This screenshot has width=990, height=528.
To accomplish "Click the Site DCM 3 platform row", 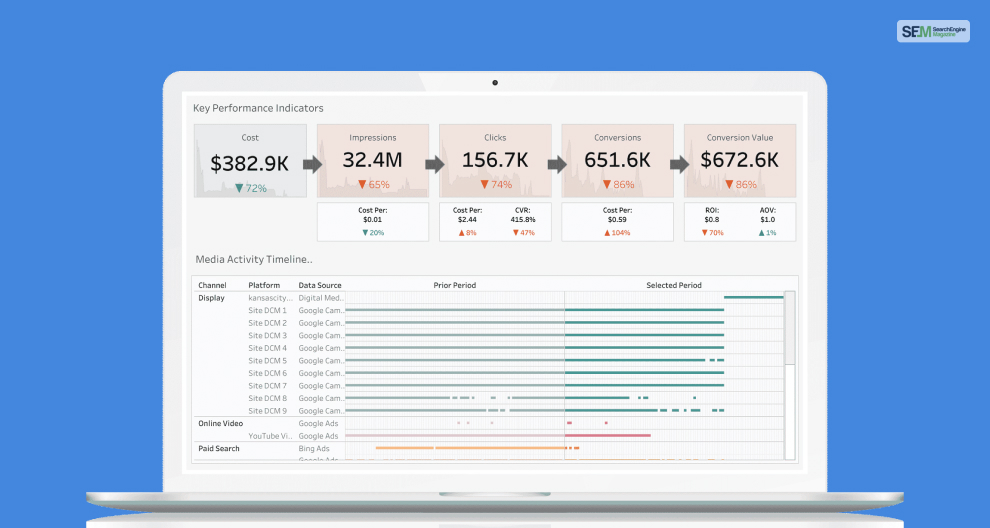I will click(268, 335).
